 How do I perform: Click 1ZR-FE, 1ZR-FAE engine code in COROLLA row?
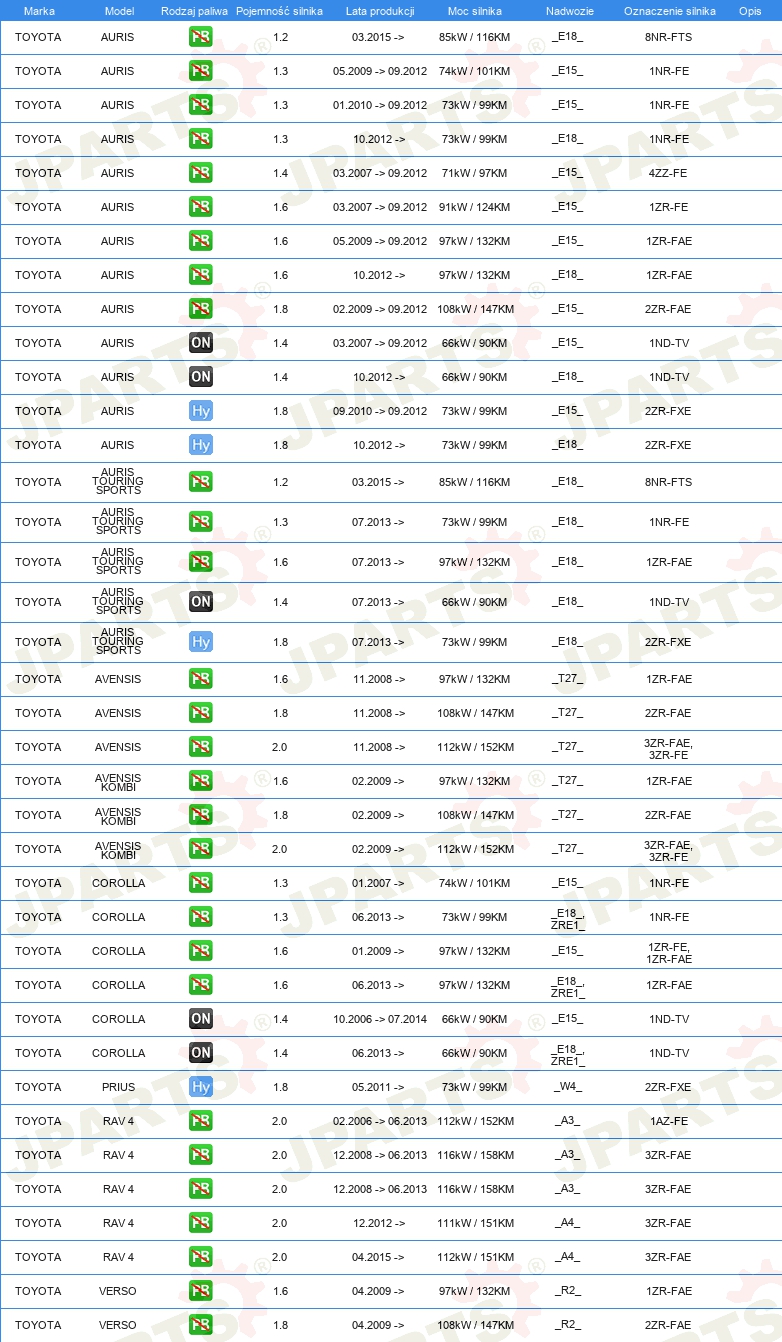pos(668,953)
